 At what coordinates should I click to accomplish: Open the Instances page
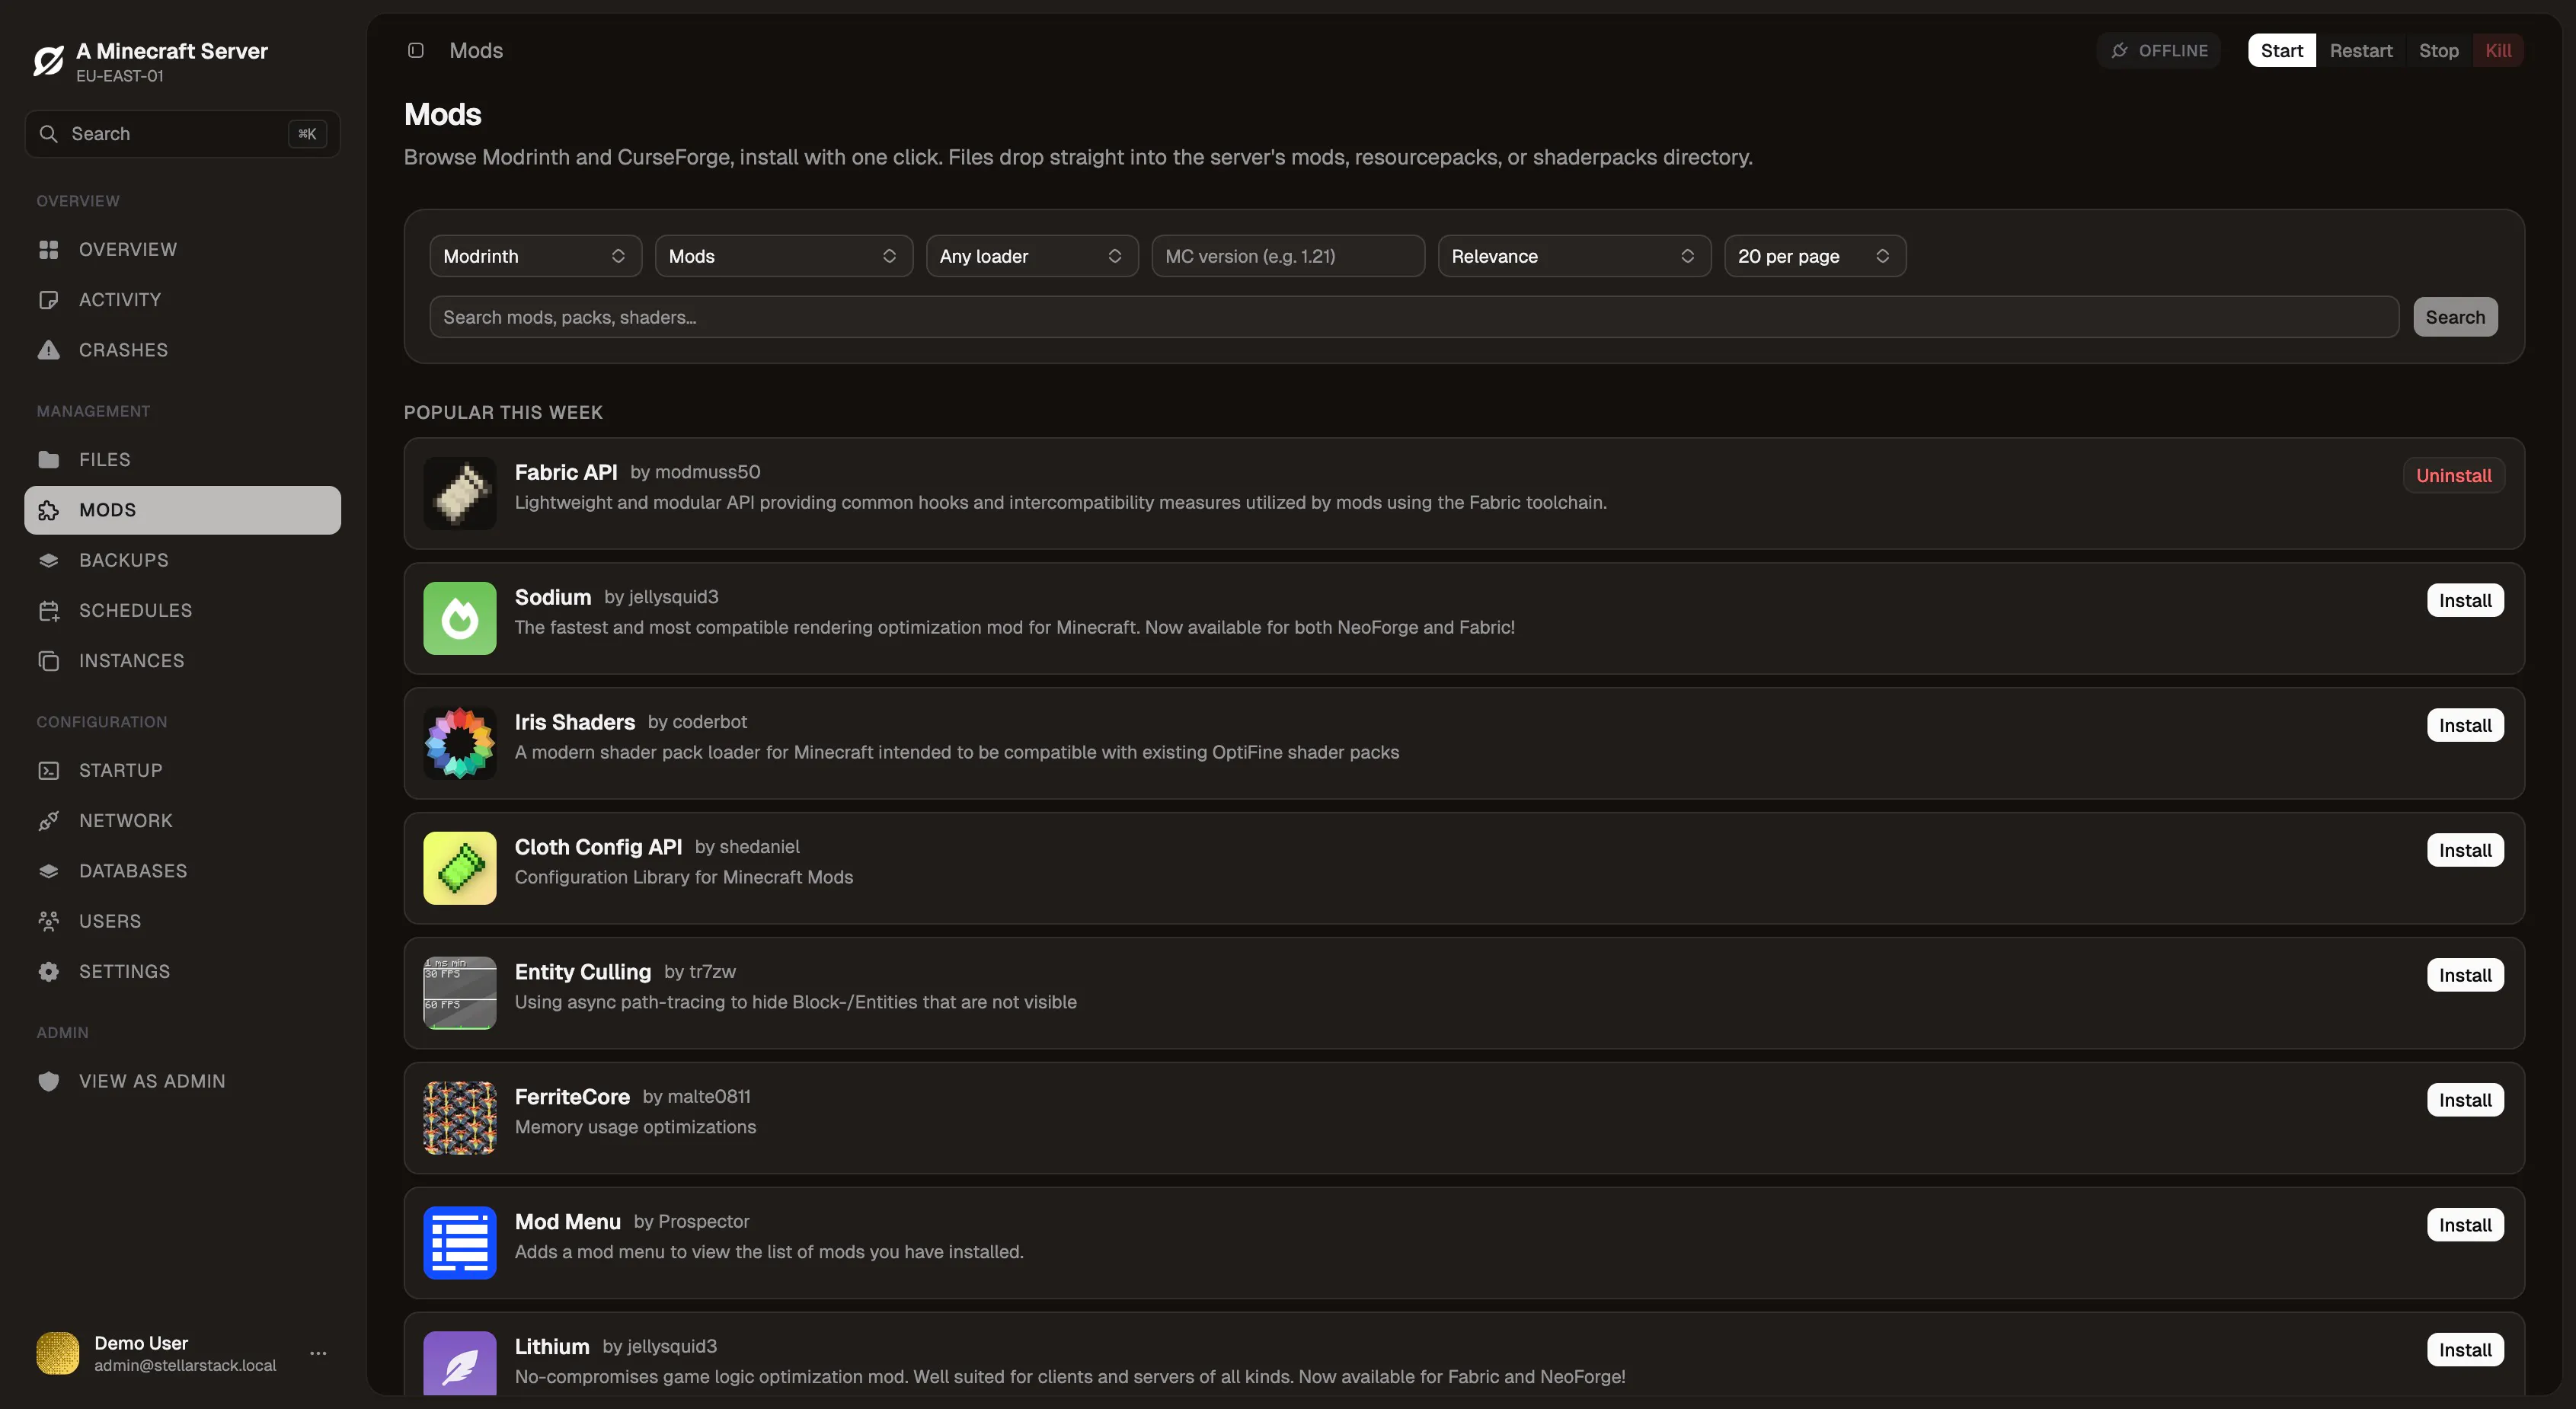coord(182,661)
